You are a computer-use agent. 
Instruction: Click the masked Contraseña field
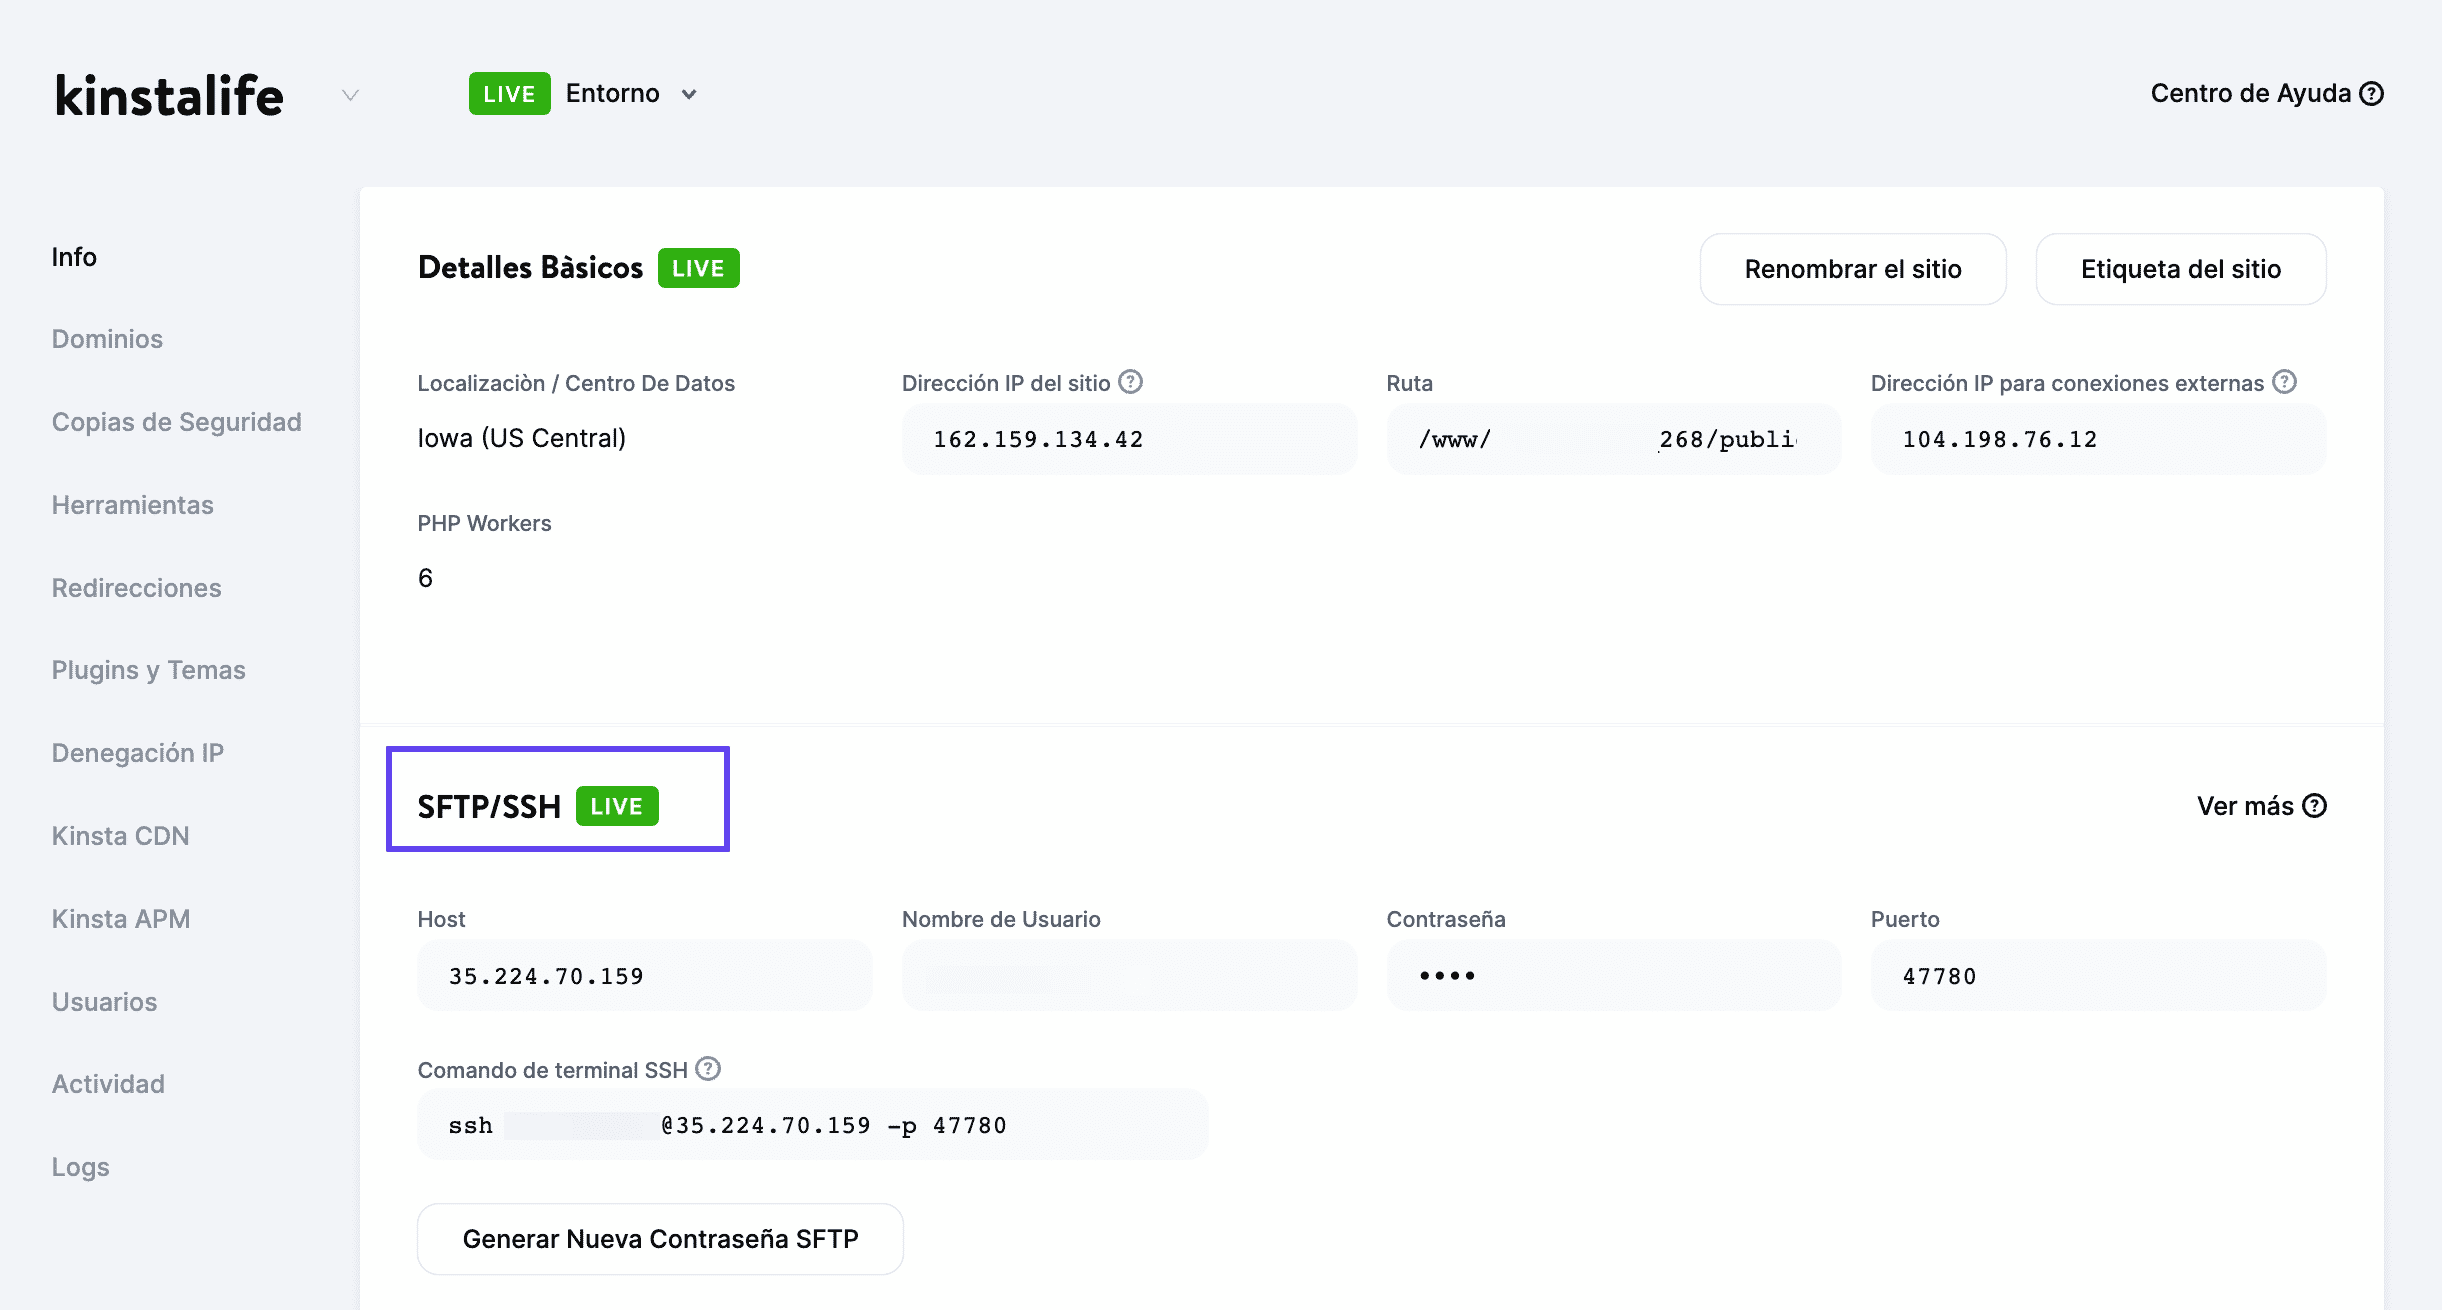1612,976
